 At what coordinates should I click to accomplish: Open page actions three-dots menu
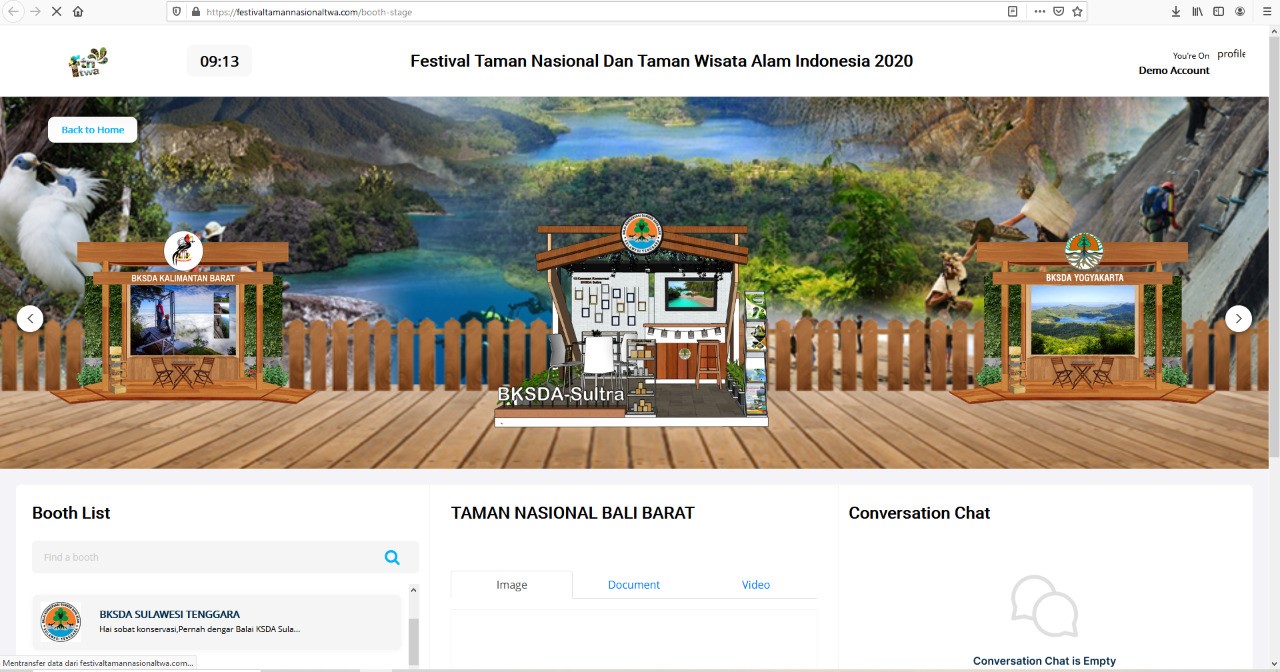pyautogui.click(x=1040, y=12)
